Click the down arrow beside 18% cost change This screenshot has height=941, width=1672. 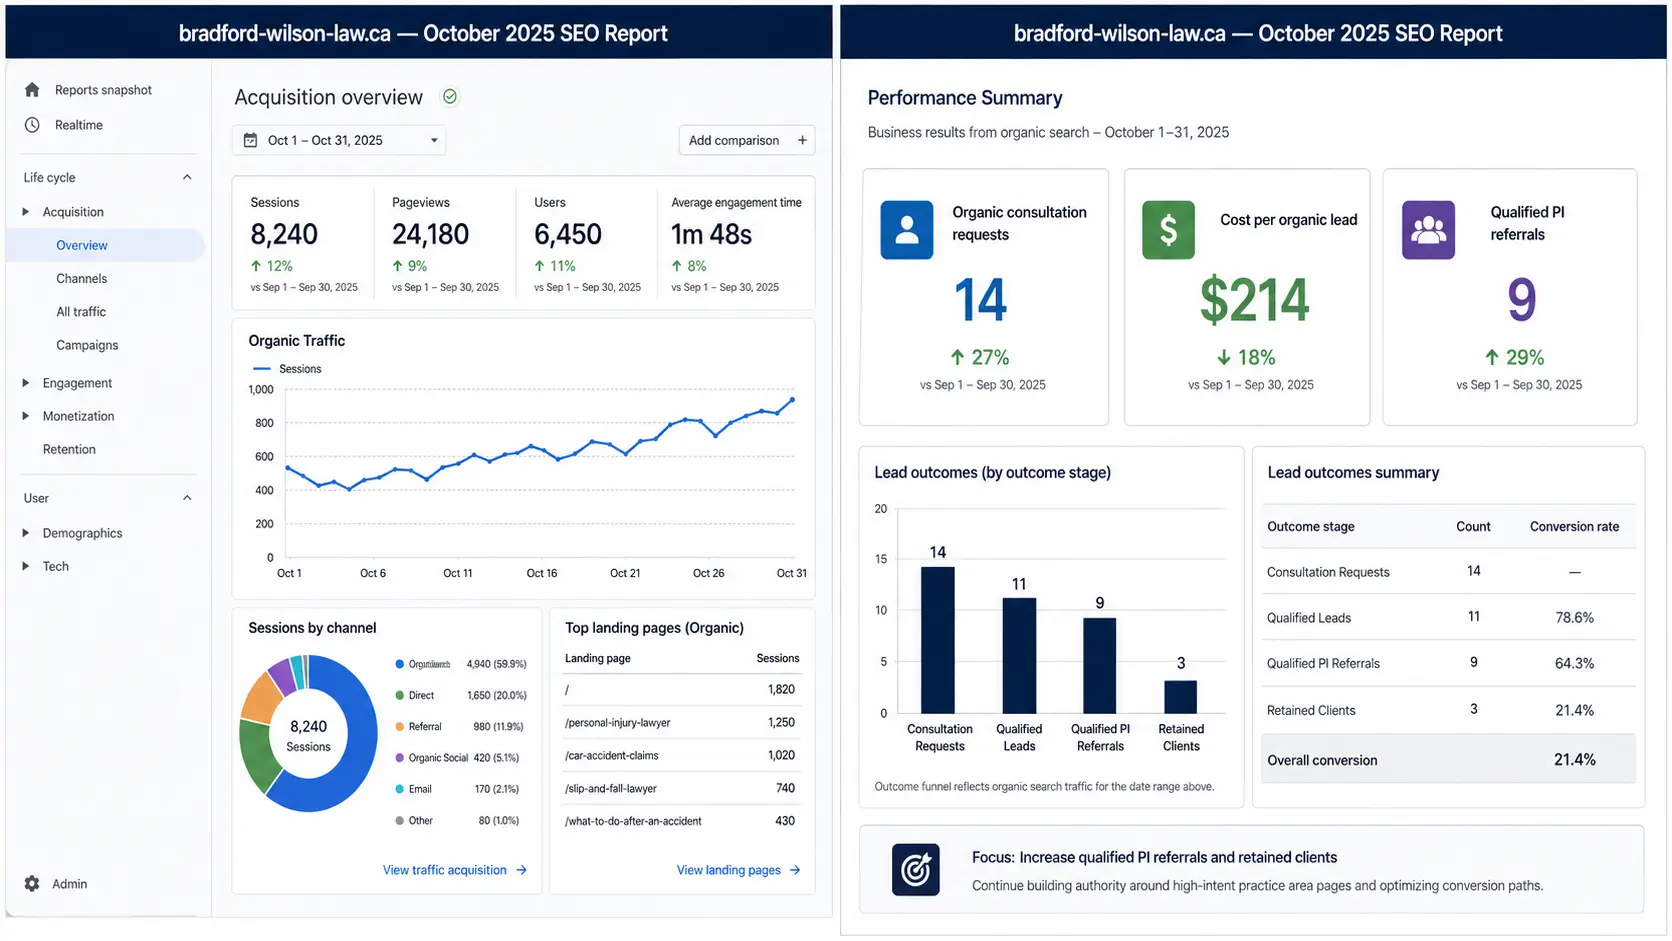tap(1224, 357)
